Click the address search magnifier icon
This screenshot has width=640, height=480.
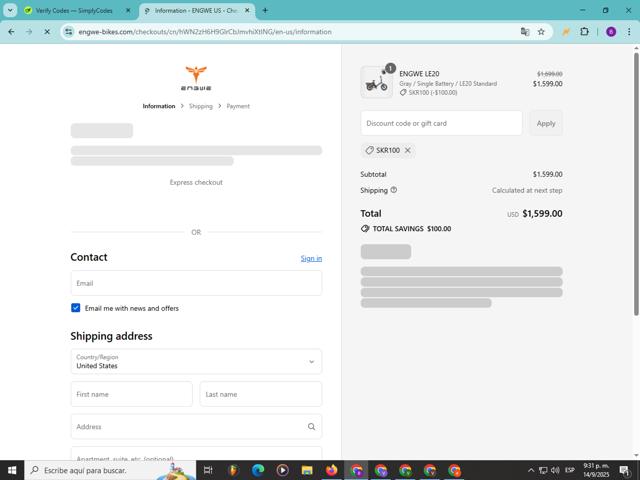311,427
